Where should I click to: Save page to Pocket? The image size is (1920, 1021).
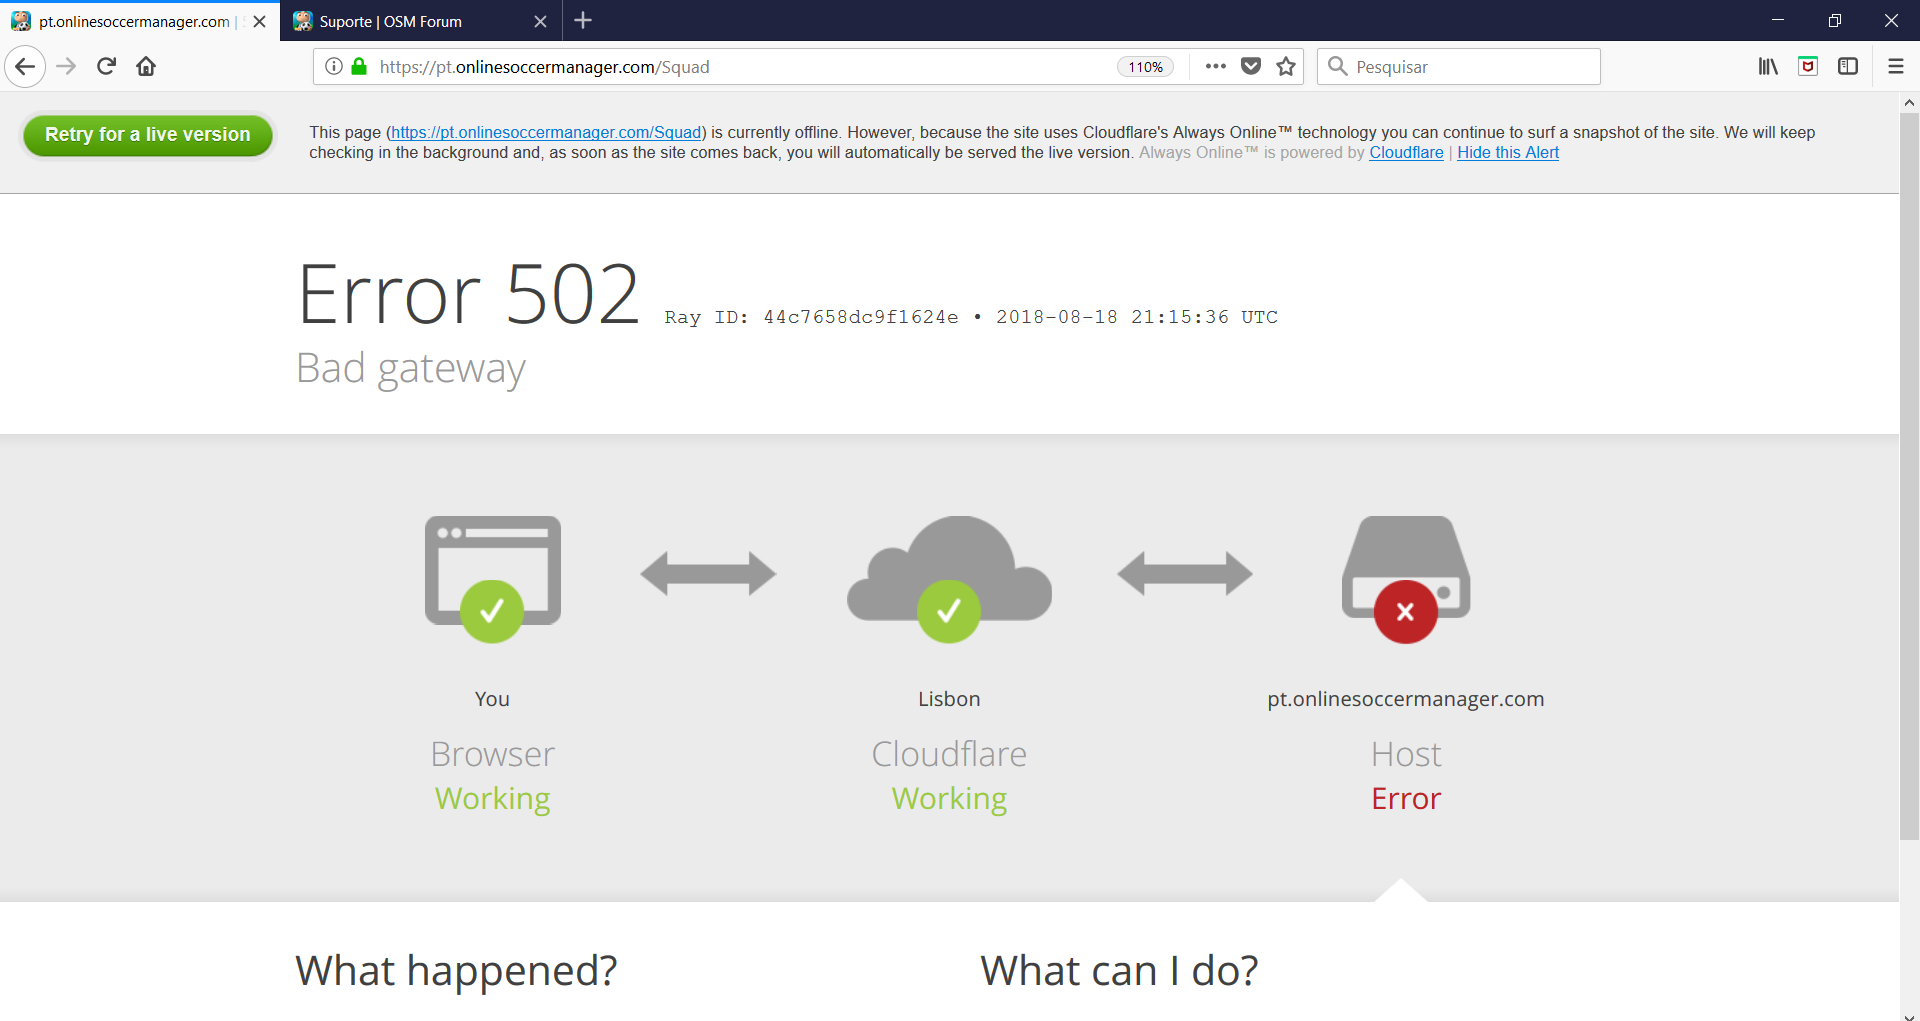tap(1251, 67)
